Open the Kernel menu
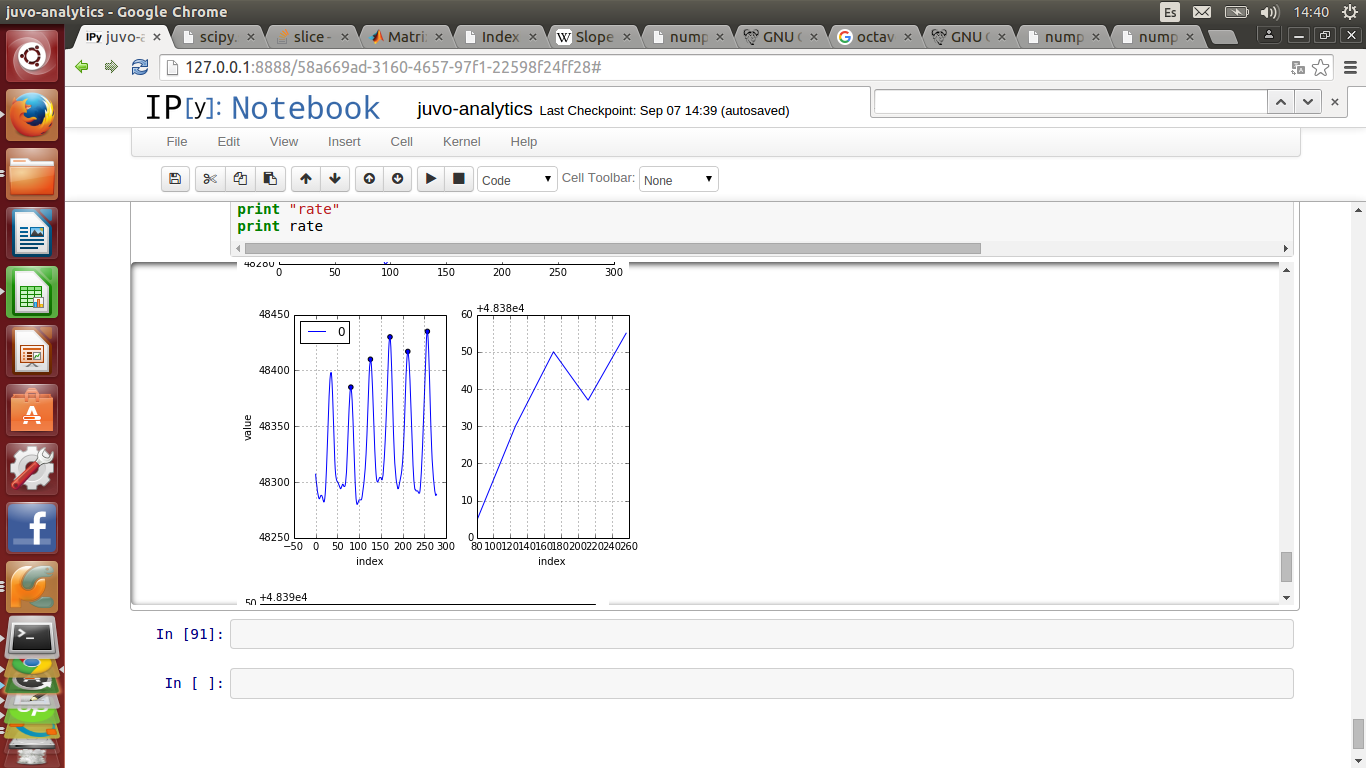The image size is (1366, 768). pos(461,142)
